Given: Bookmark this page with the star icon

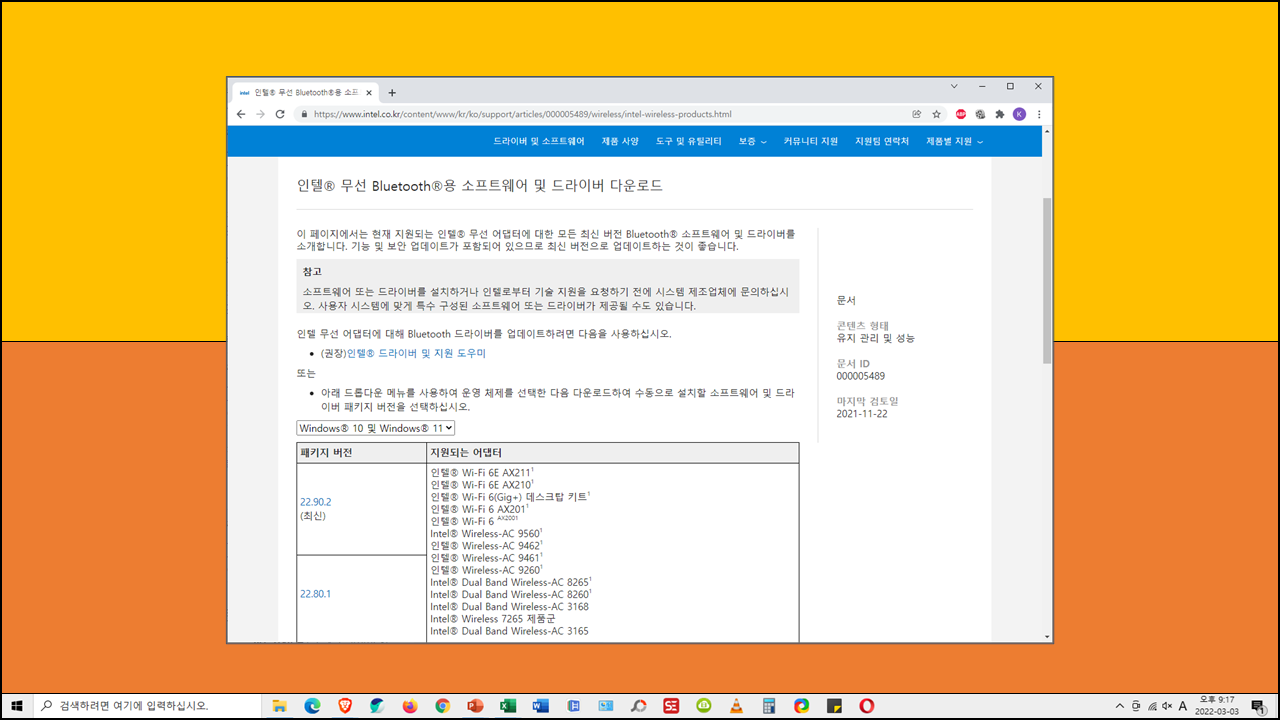Looking at the screenshot, I should 937,114.
